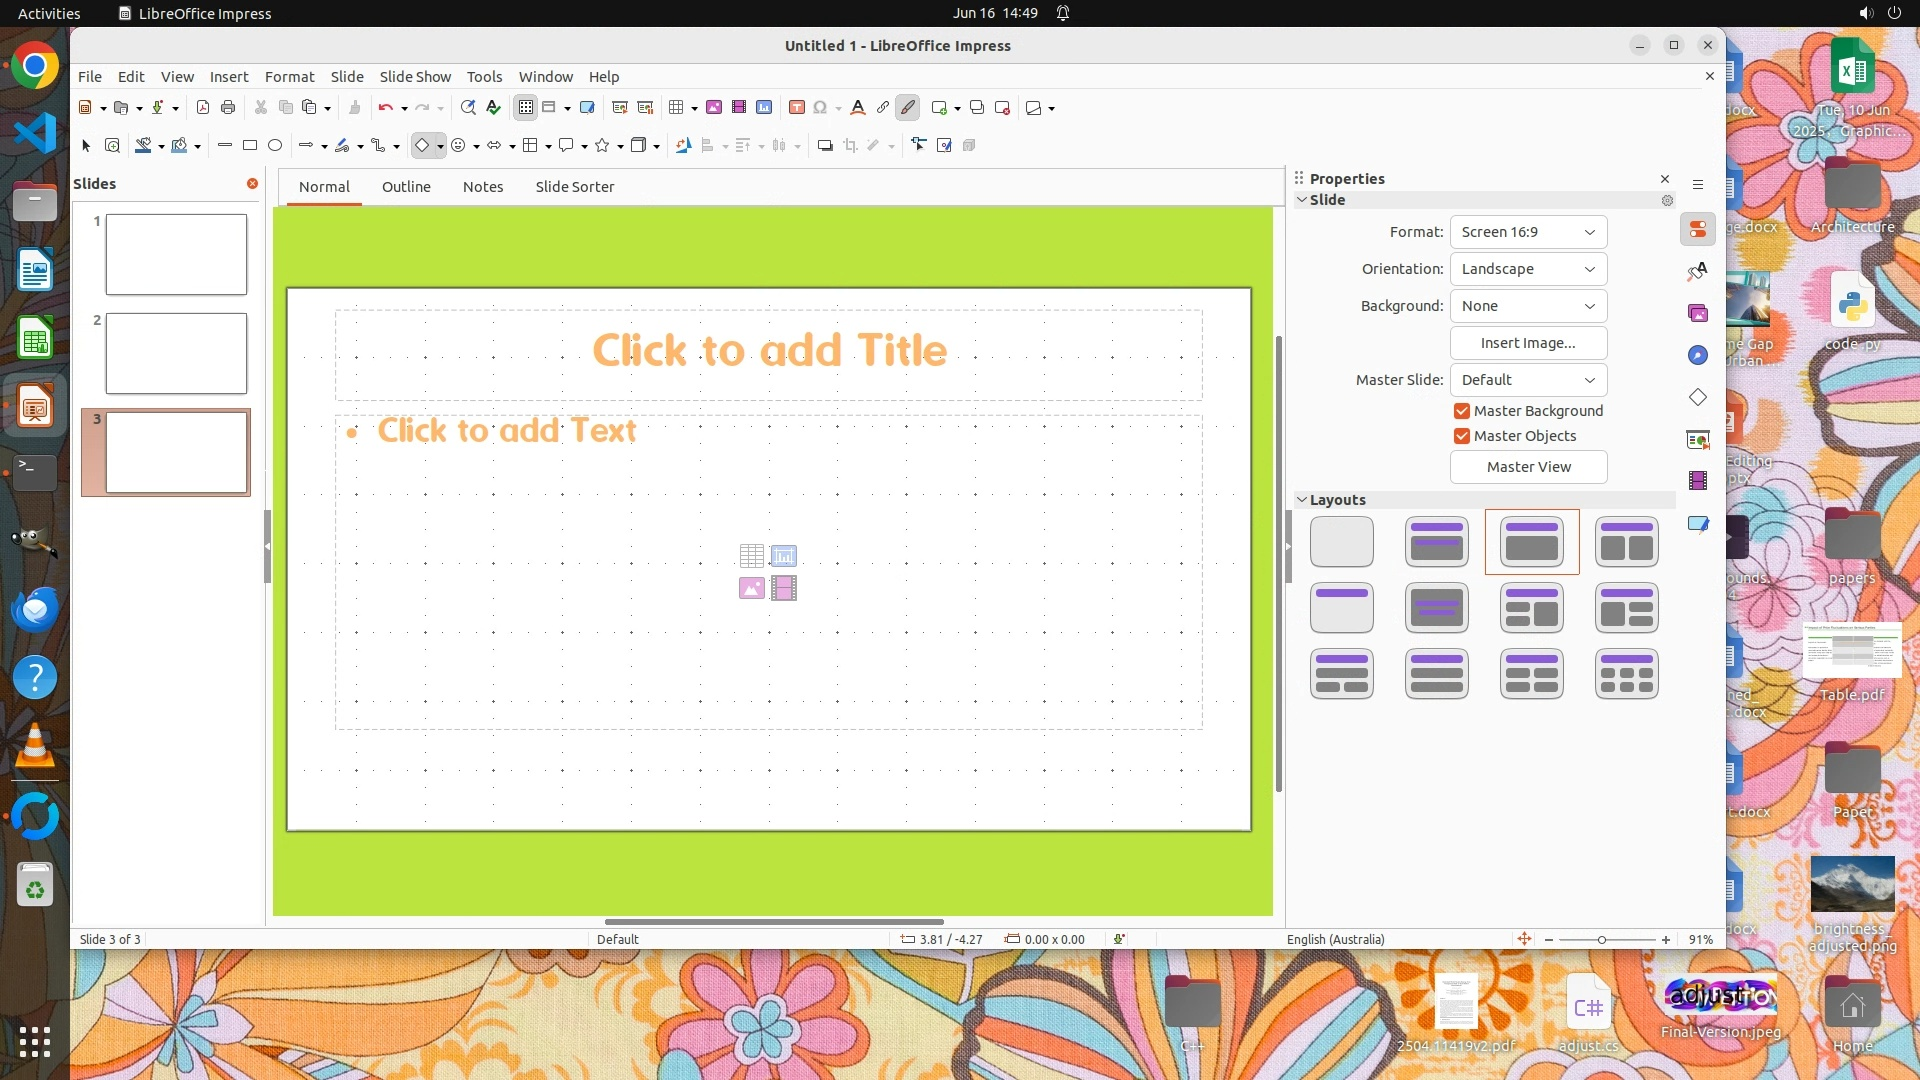Select the Ellipse drawing tool

tap(275, 146)
